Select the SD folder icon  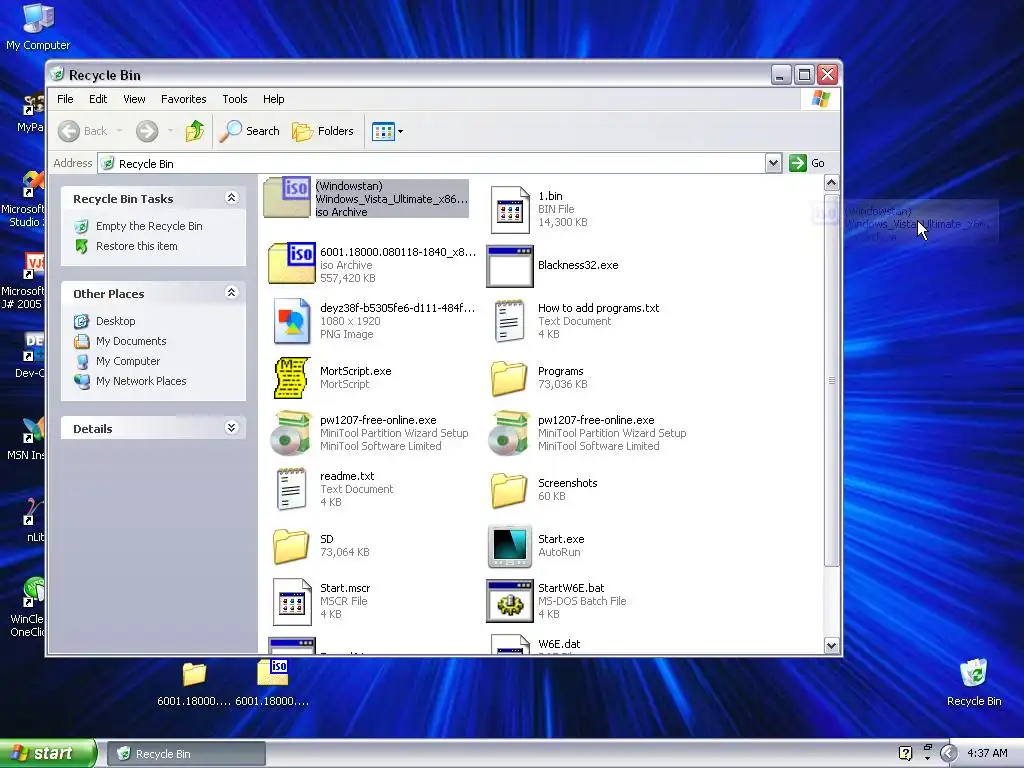292,546
